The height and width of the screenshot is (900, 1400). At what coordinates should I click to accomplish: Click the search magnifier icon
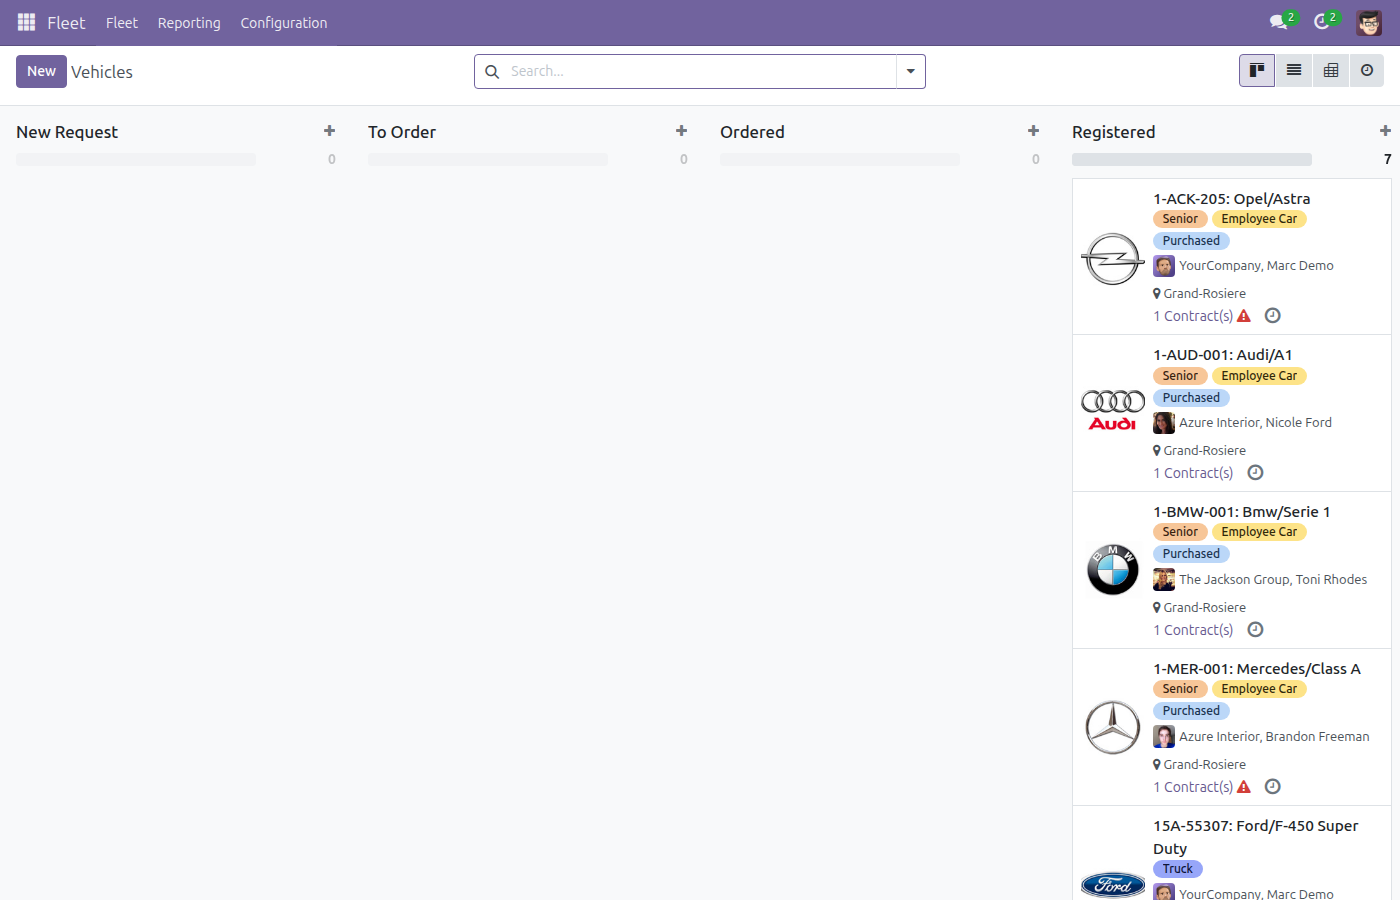pyautogui.click(x=492, y=72)
